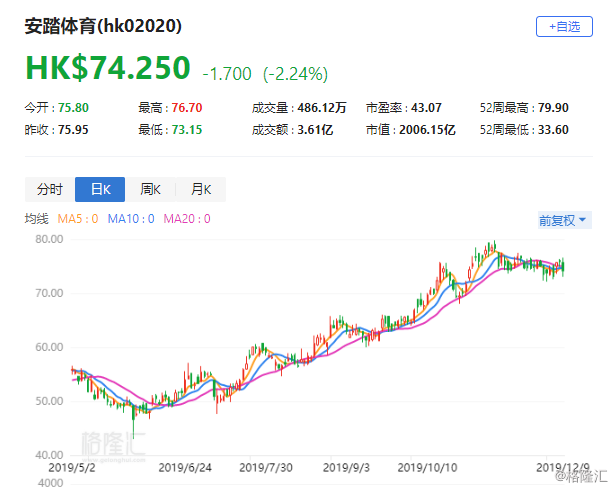This screenshot has height=490, width=615.
Task: Click the 60.00 price axis label
Action: click(49, 347)
